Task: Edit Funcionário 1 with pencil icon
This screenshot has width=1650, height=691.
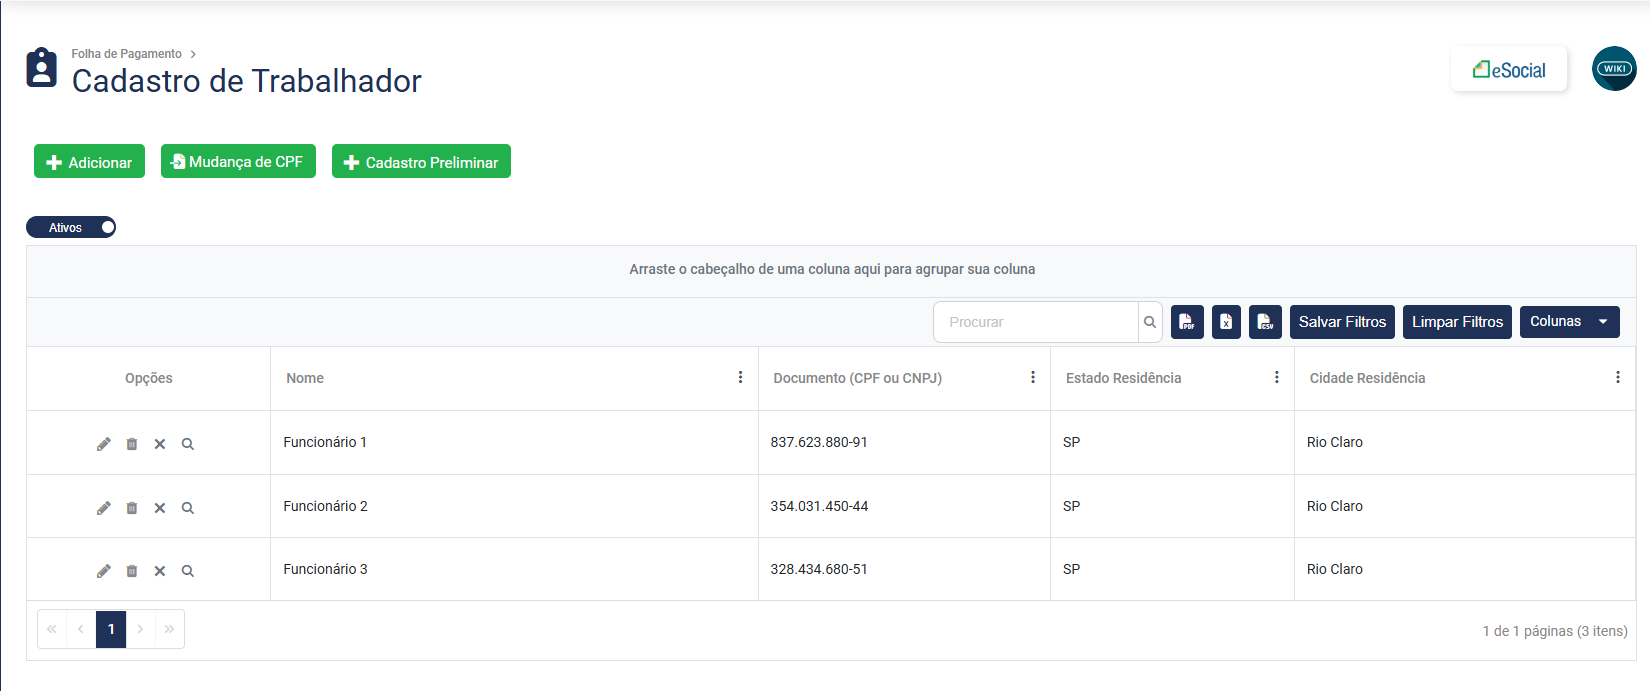Action: (x=104, y=444)
